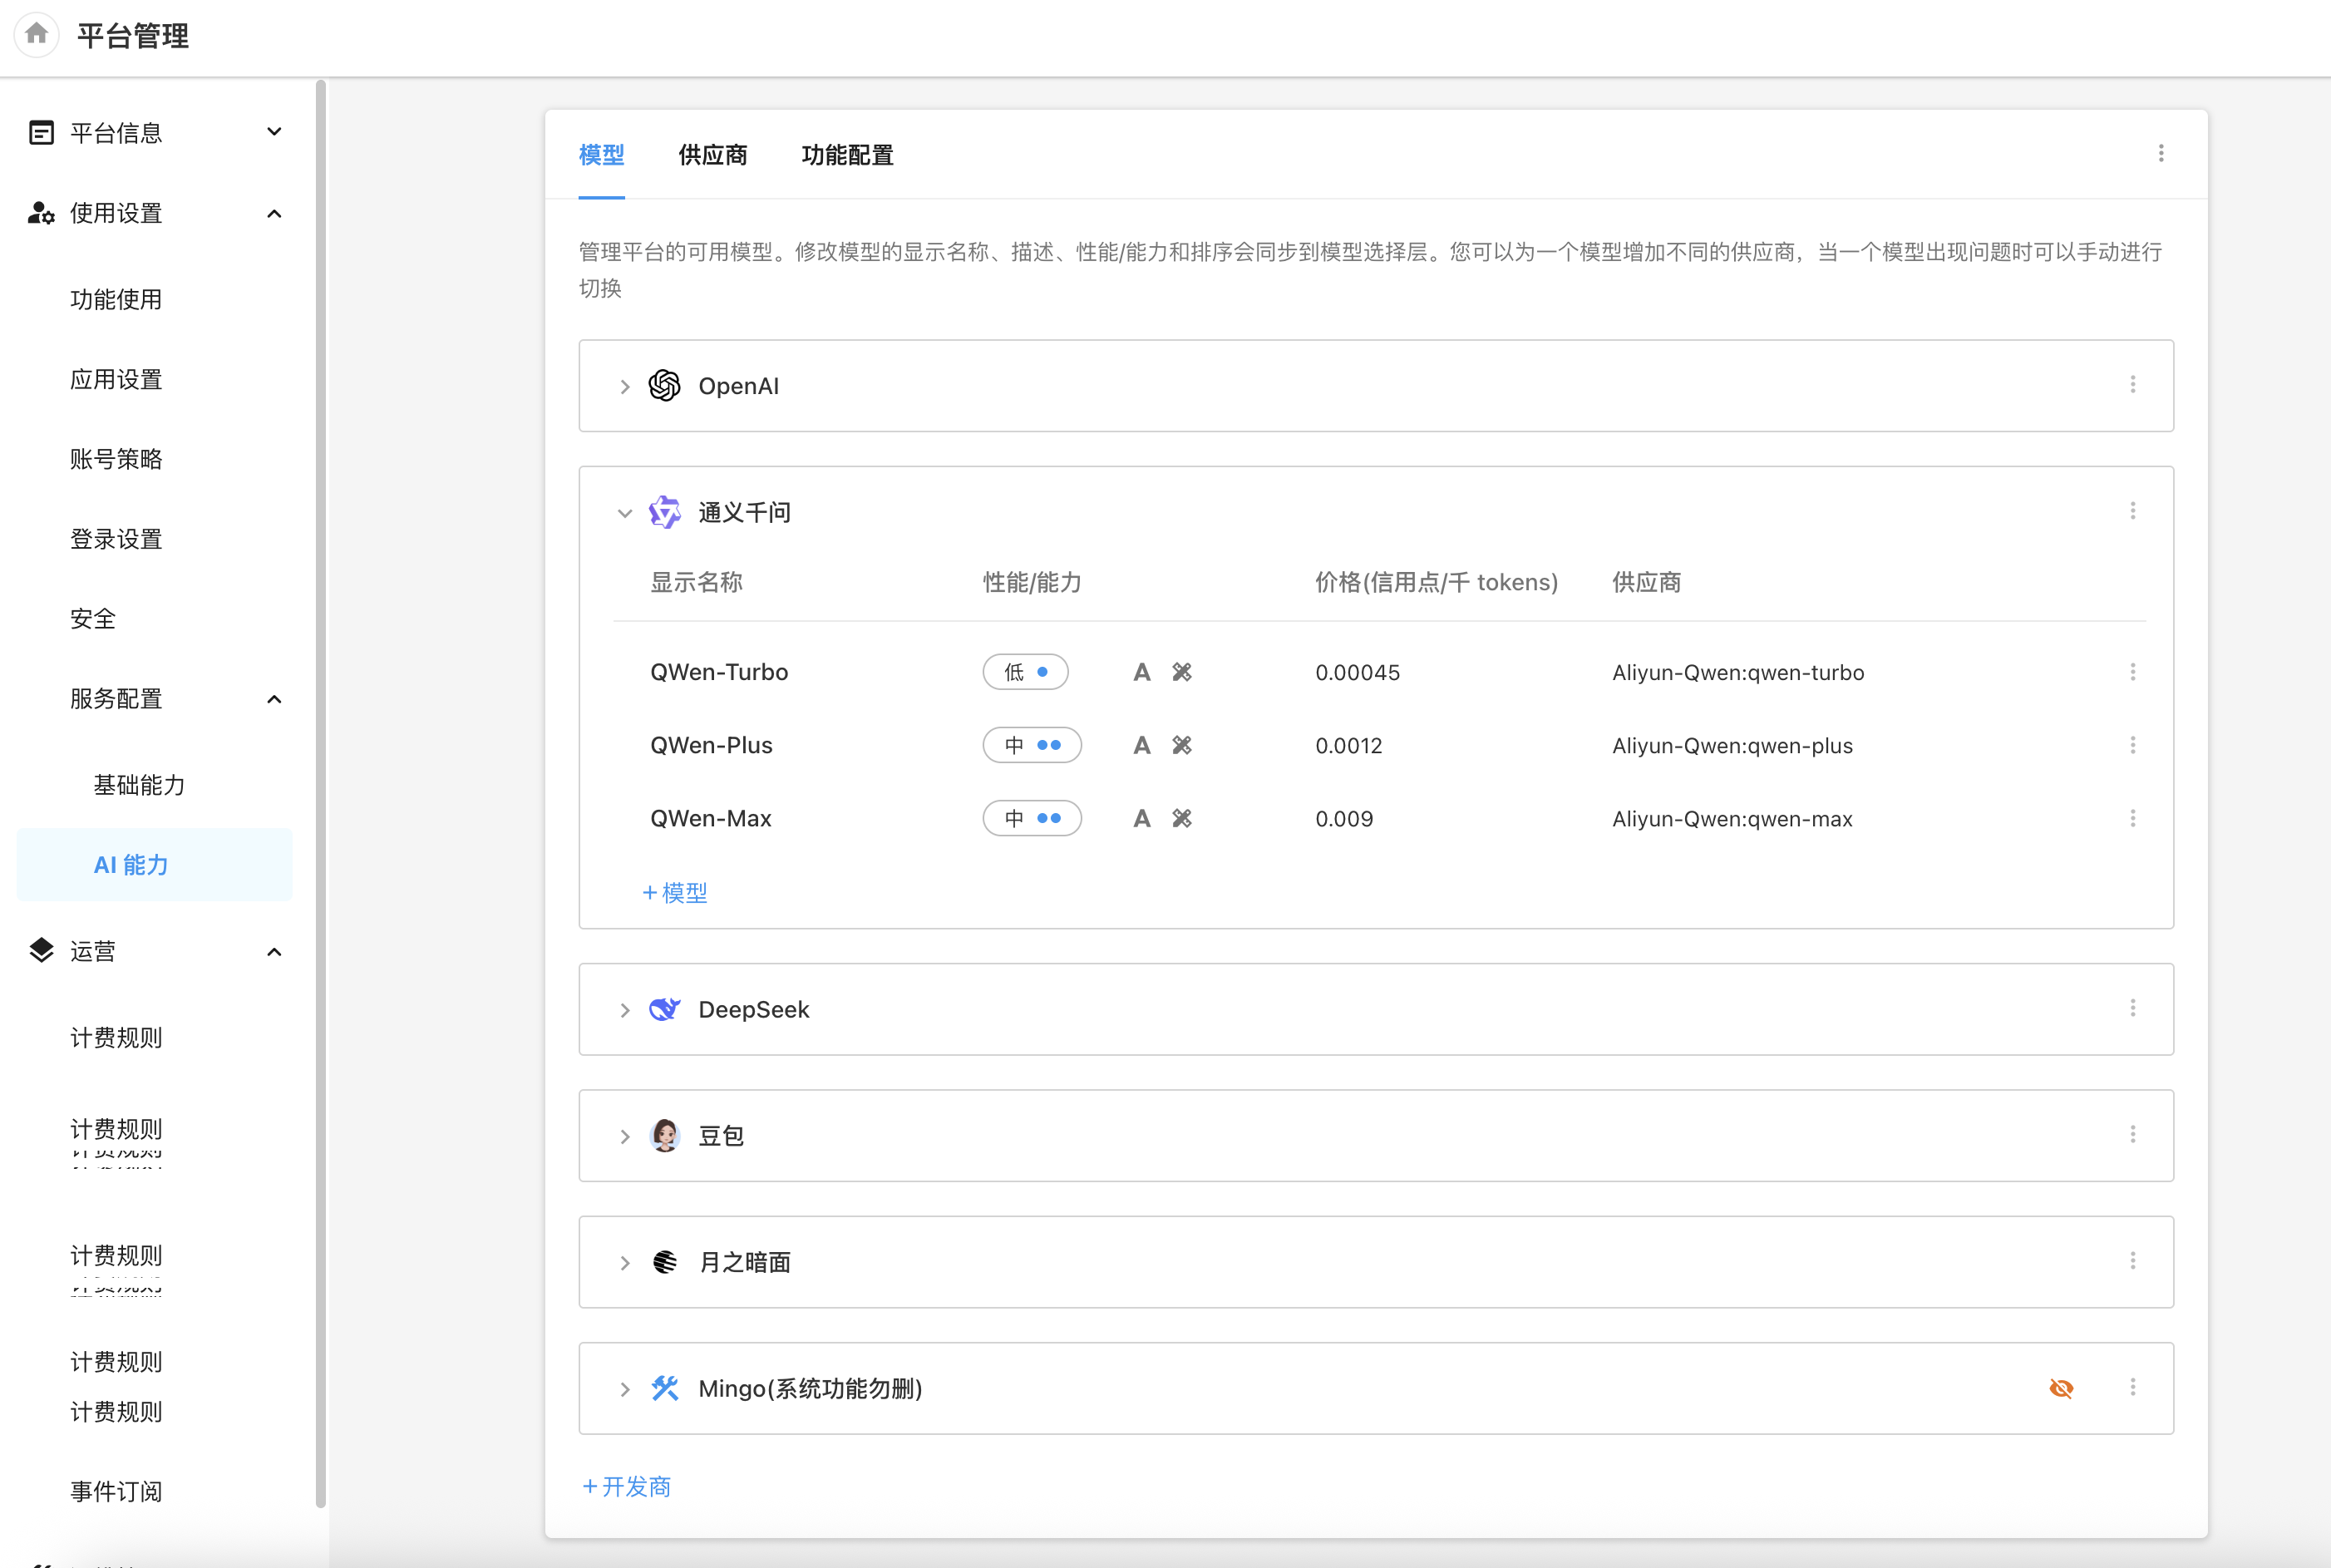Click the +开发商 add developer link
This screenshot has width=2331, height=1568.
626,1487
